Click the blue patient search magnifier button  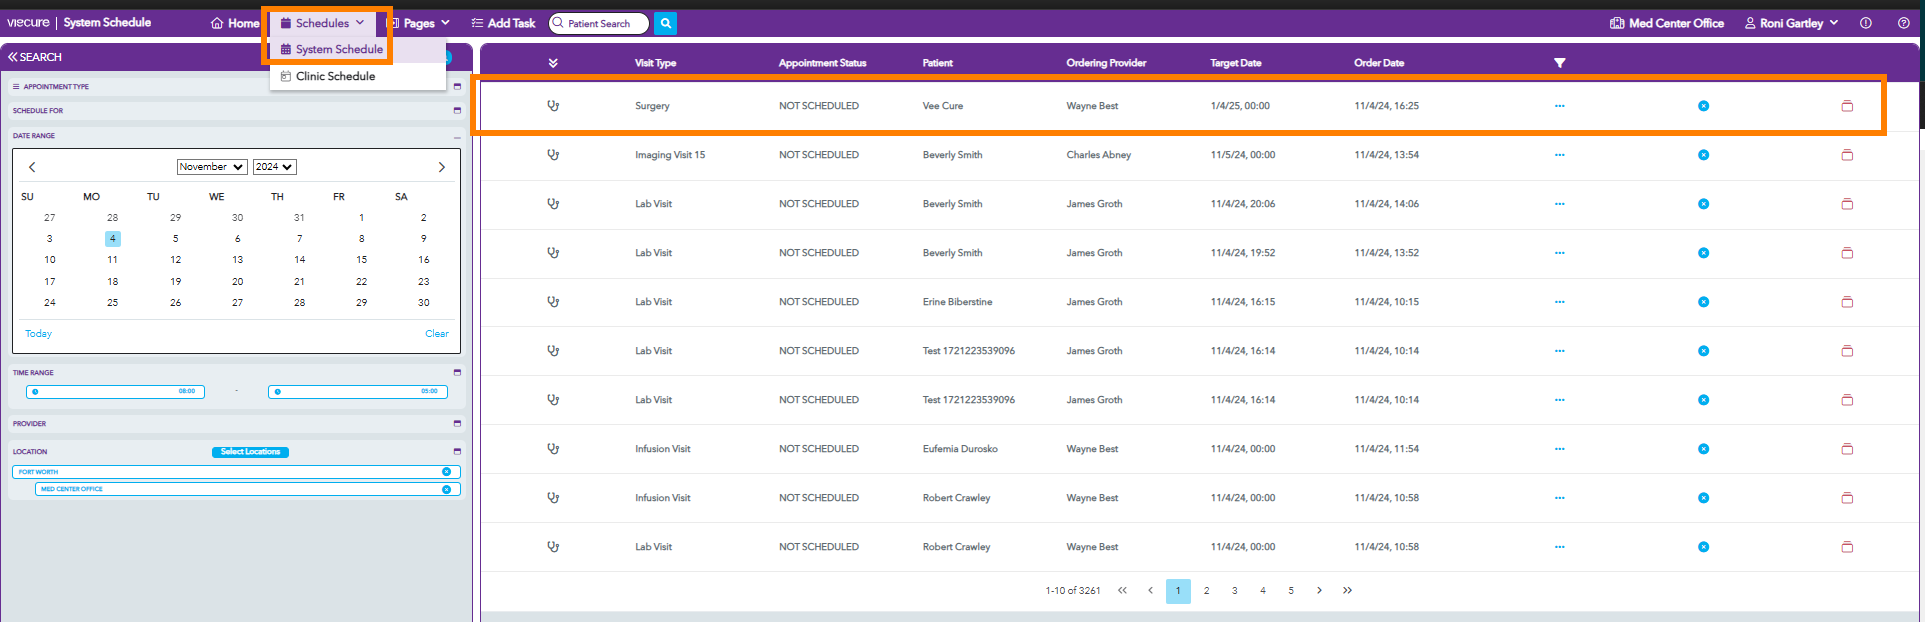point(666,23)
